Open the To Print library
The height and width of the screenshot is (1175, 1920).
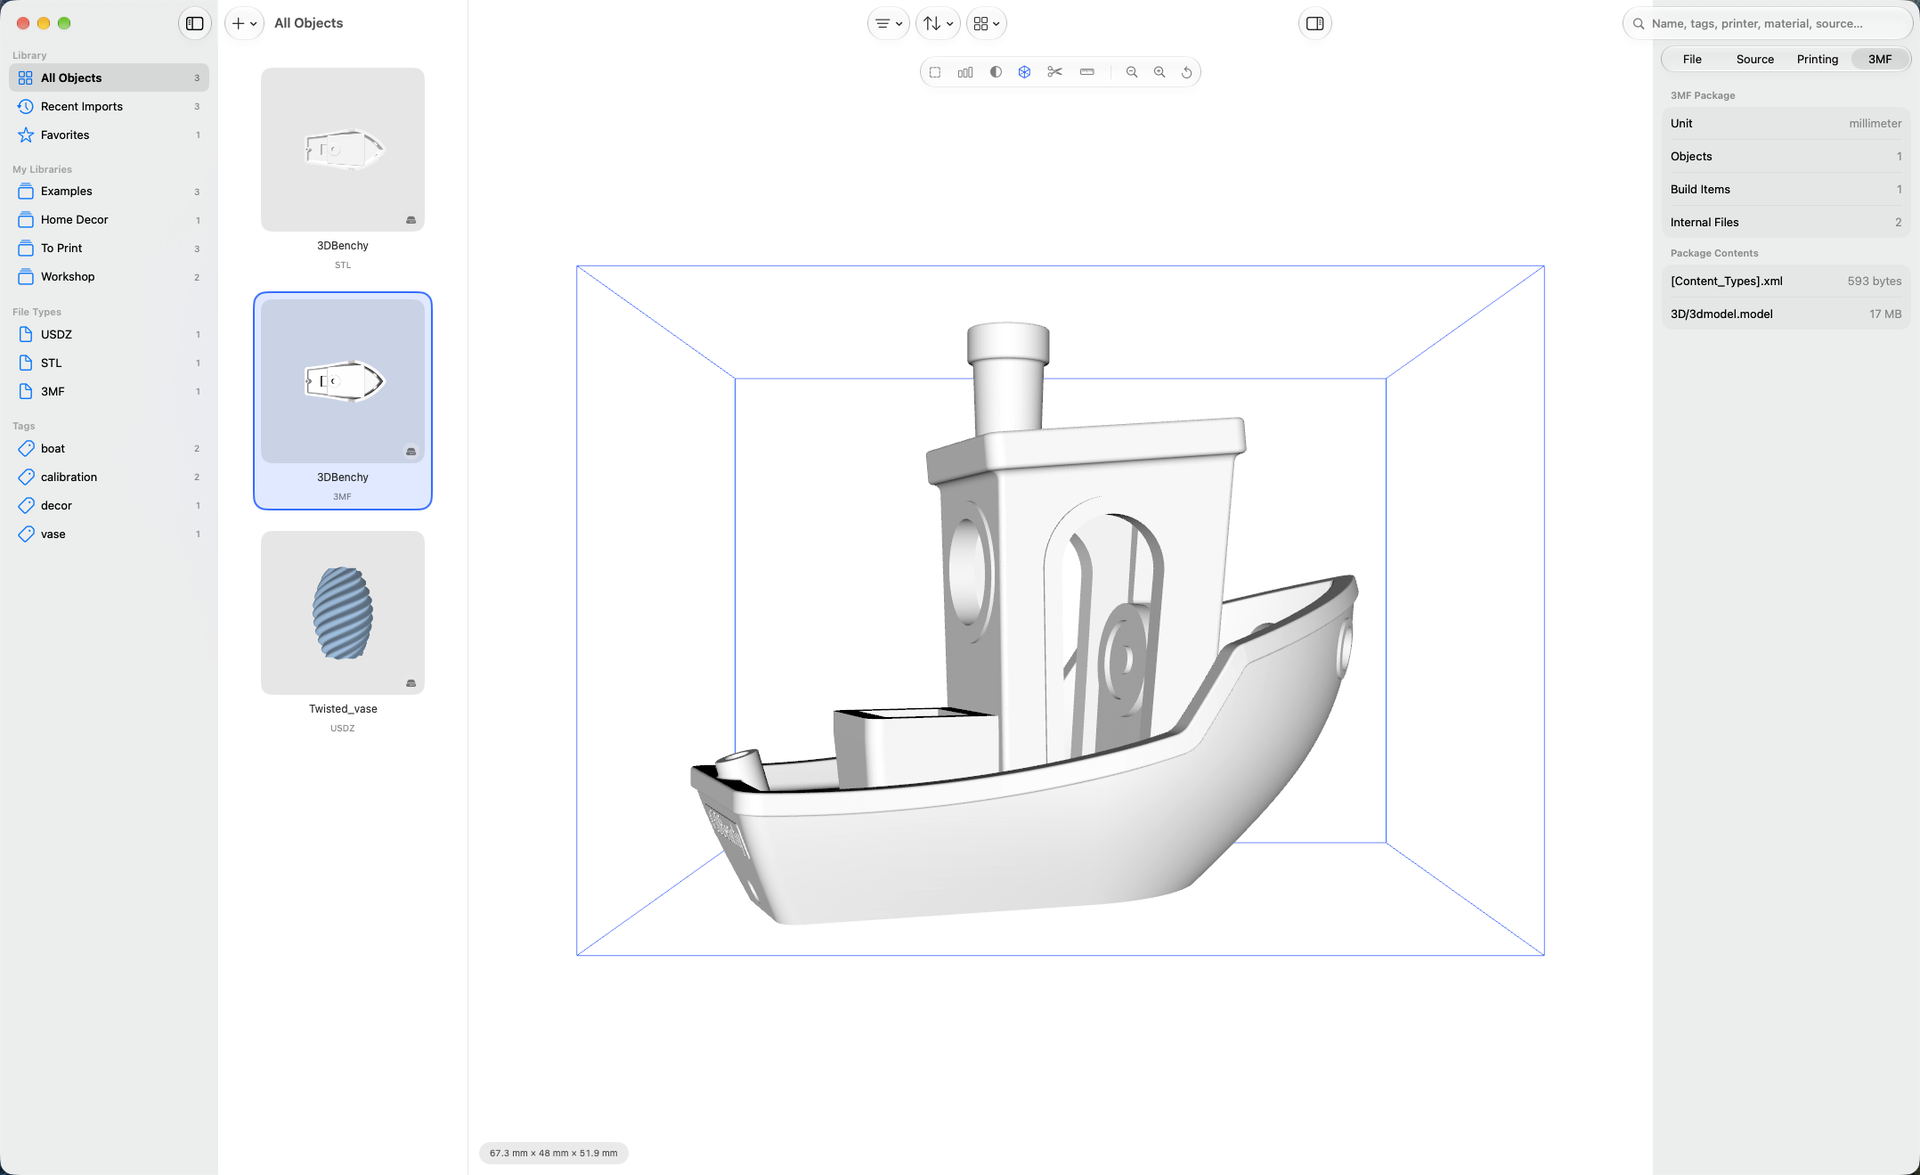coord(109,248)
